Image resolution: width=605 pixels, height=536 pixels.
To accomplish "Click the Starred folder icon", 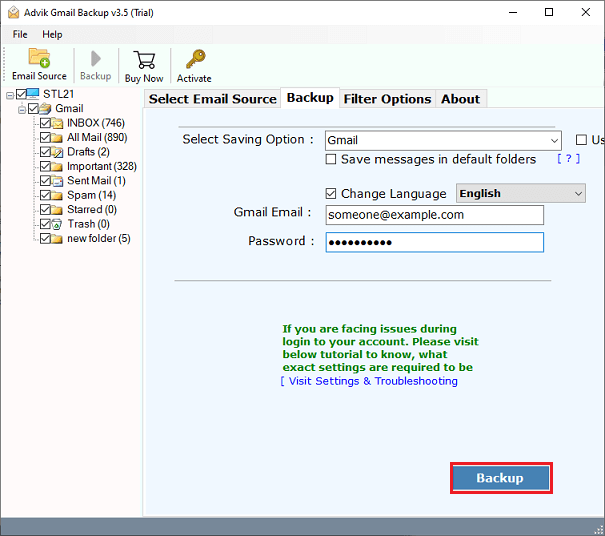I will (57, 210).
